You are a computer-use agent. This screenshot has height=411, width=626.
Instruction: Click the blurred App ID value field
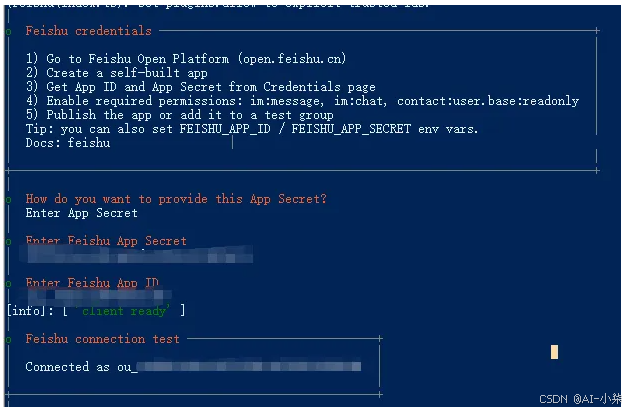point(96,296)
